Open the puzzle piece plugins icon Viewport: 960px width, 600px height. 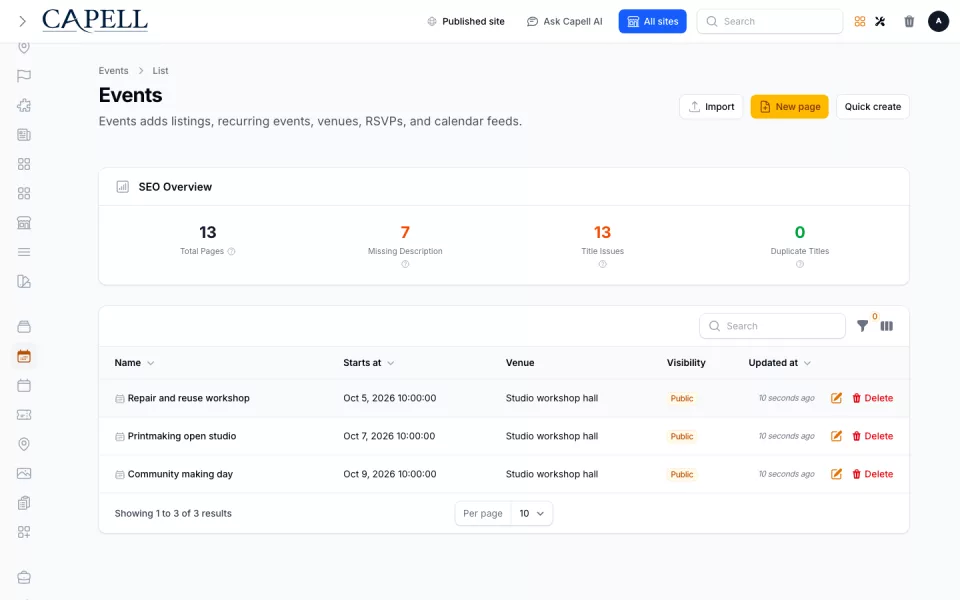24,105
